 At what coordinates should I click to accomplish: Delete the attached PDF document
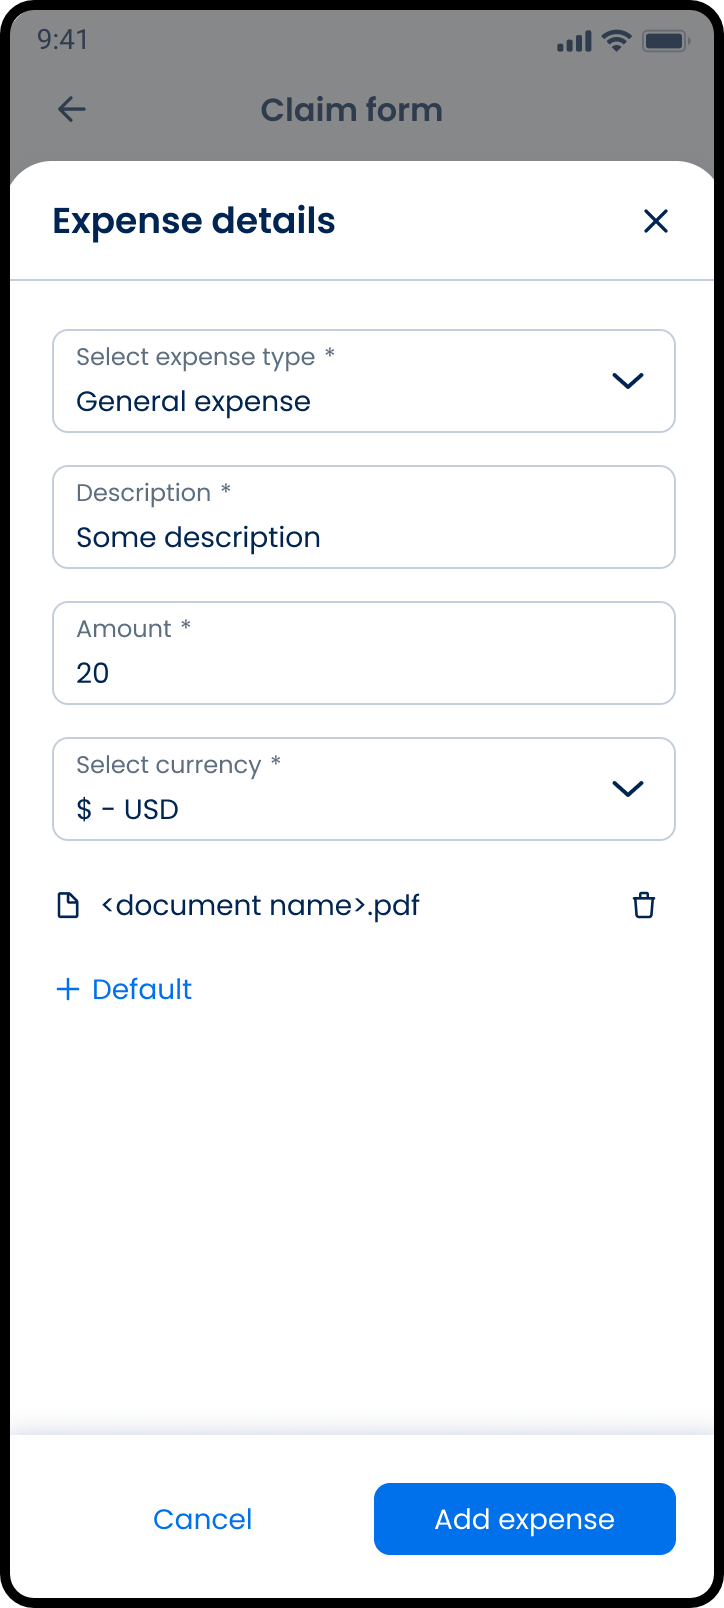pos(644,906)
